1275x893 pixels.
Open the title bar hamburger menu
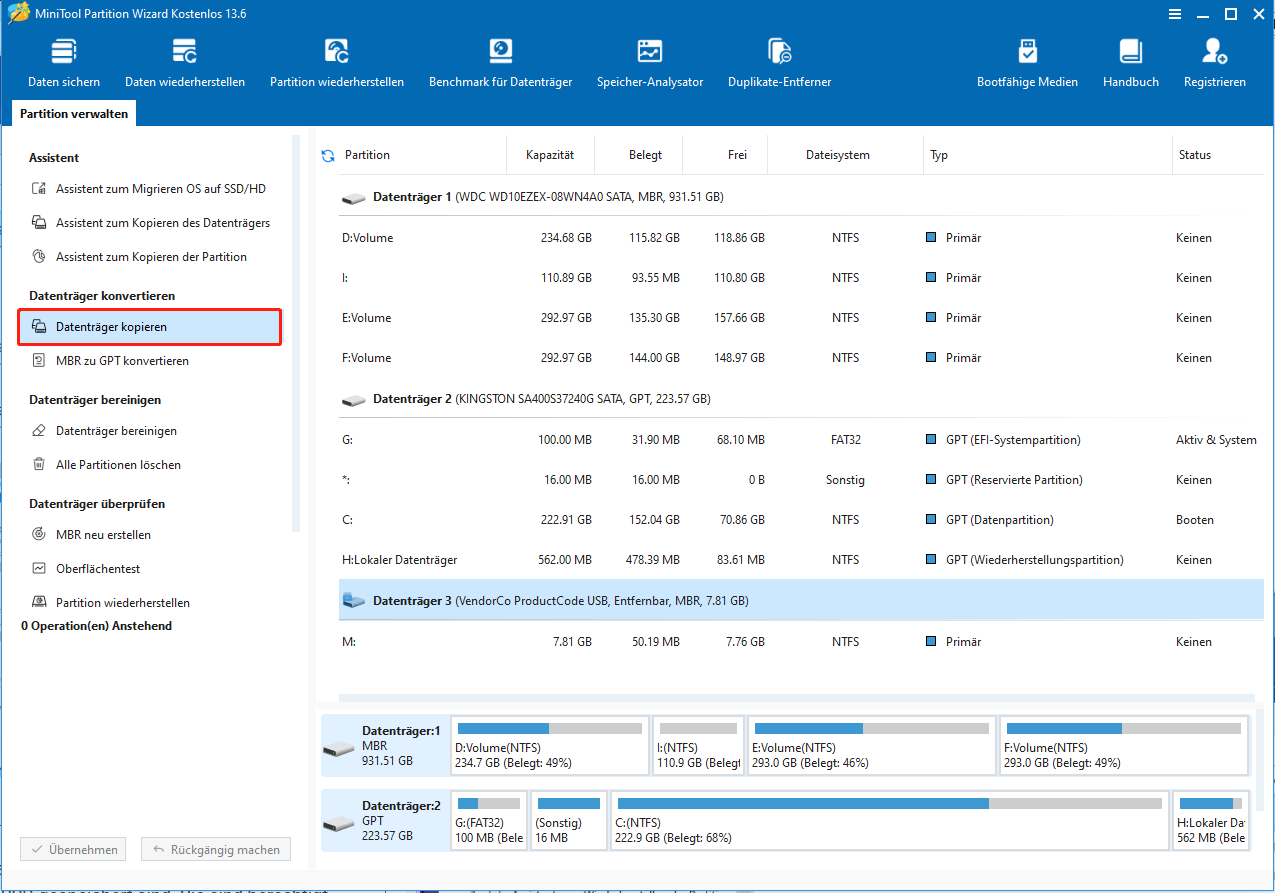point(1173,13)
